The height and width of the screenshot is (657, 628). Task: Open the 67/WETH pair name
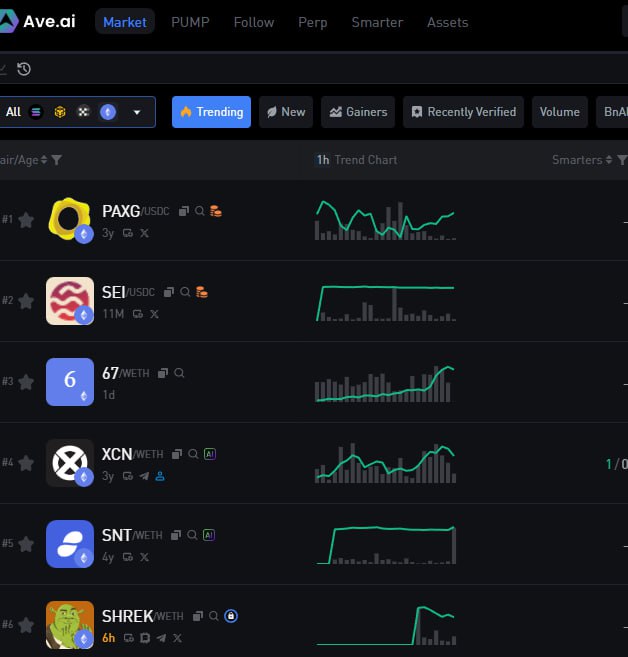coord(126,373)
